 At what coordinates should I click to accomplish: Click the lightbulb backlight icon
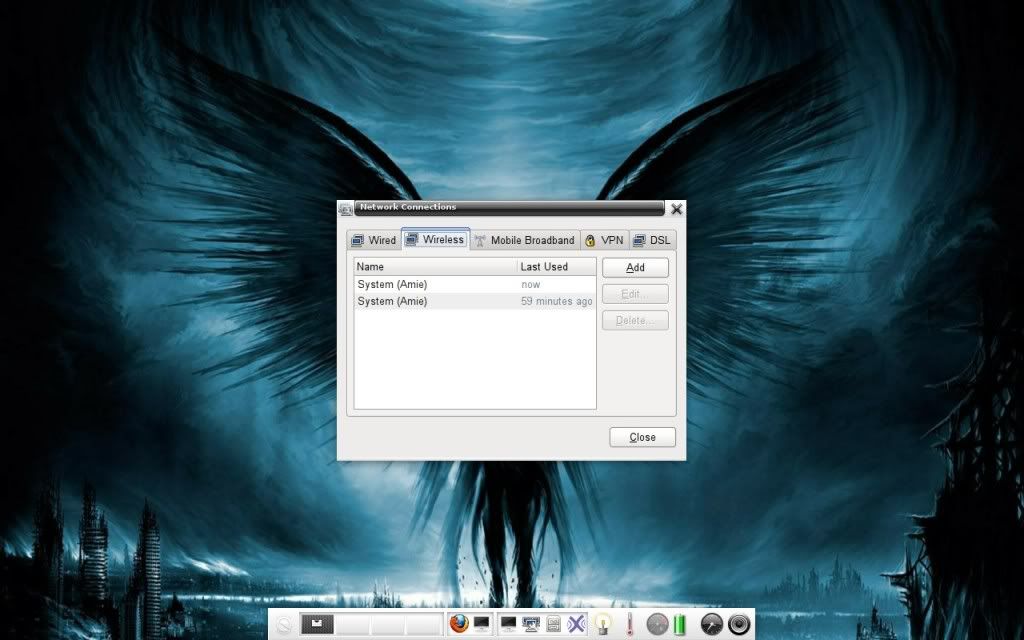tap(603, 624)
